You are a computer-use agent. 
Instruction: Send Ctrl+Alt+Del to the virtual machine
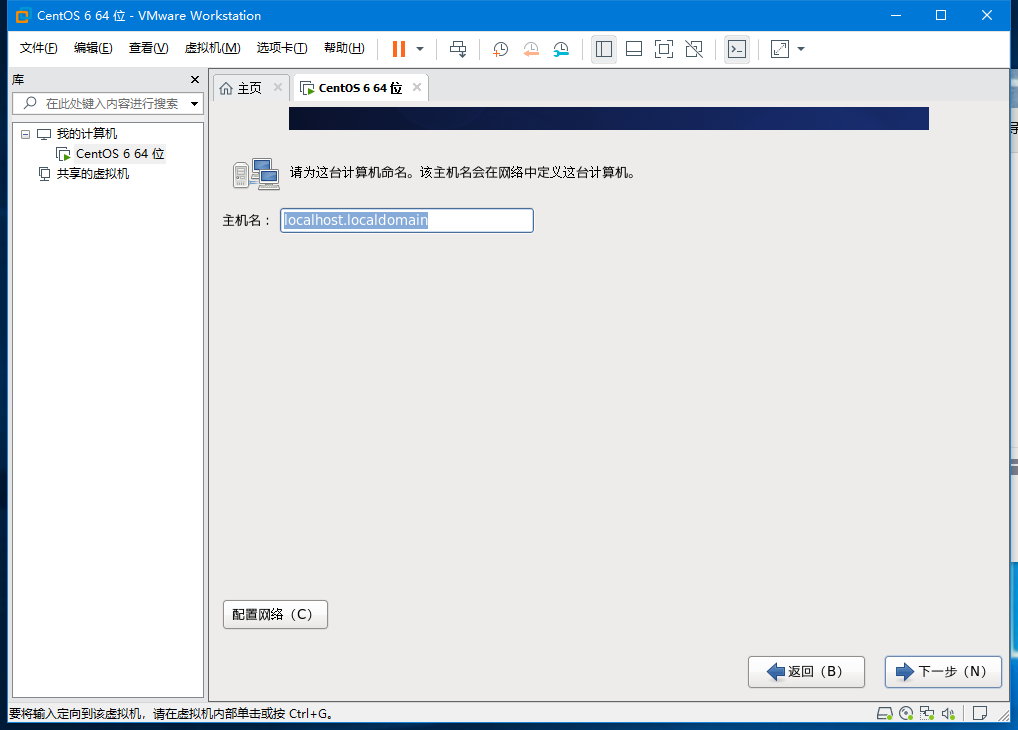click(458, 48)
